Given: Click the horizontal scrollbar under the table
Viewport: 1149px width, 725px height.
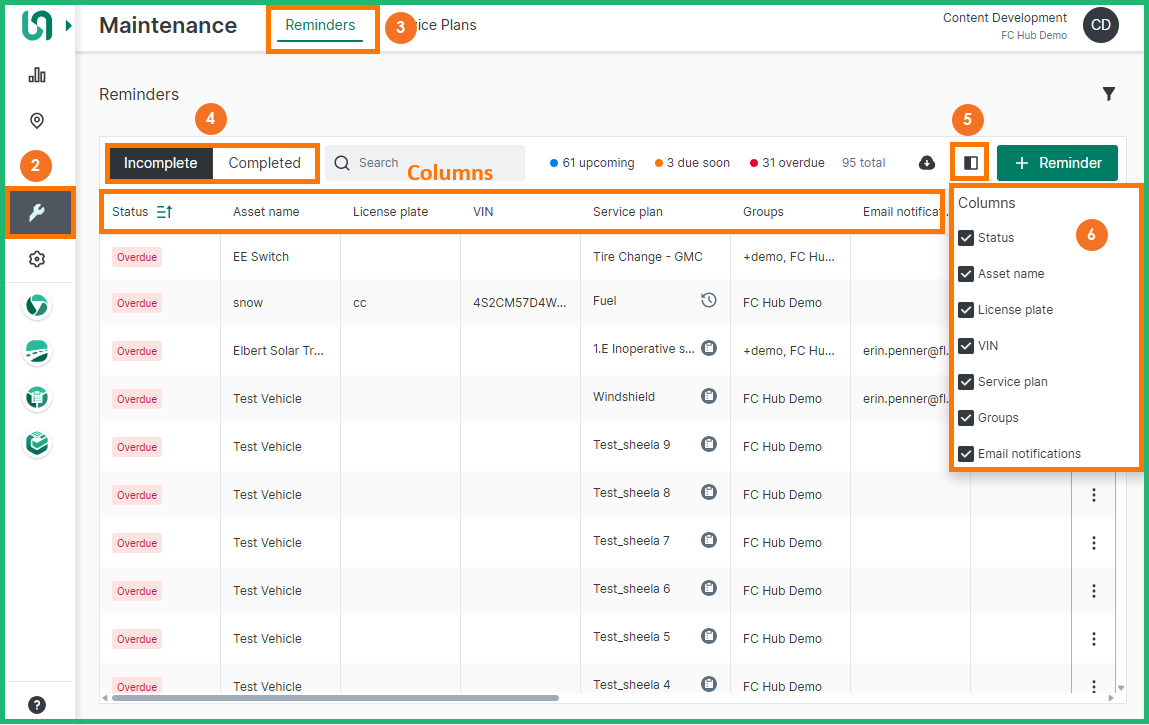Looking at the screenshot, I should pyautogui.click(x=335, y=698).
